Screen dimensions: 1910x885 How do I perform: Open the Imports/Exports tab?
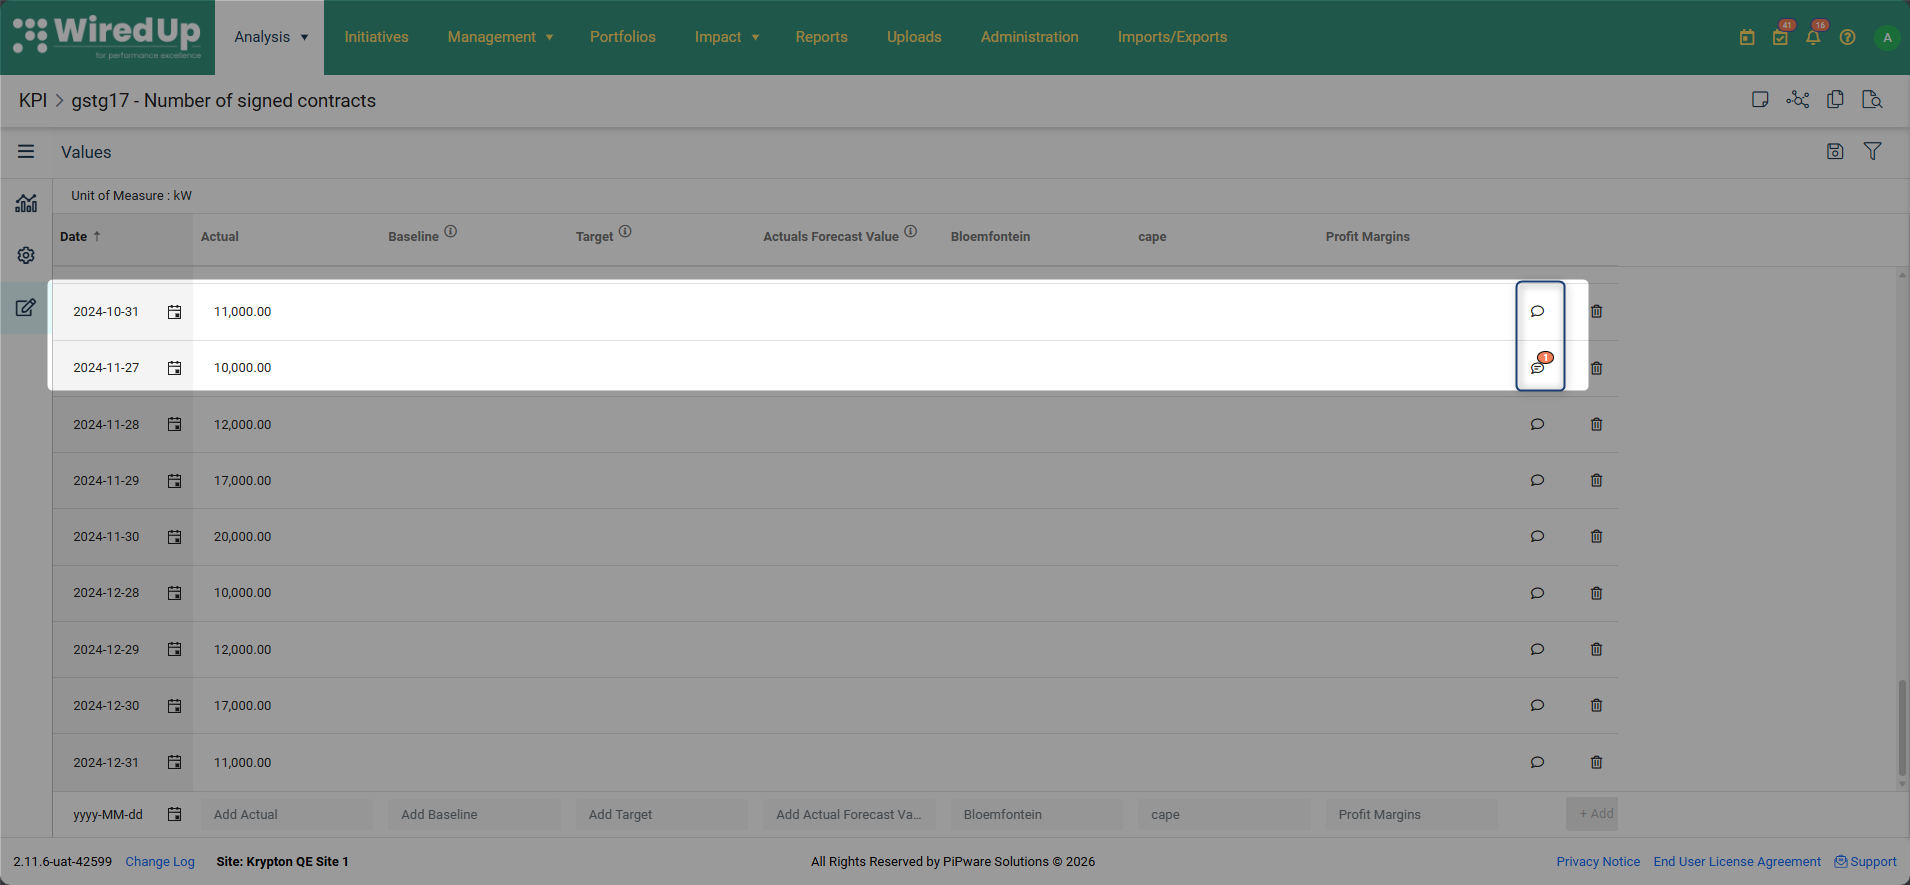(x=1172, y=37)
